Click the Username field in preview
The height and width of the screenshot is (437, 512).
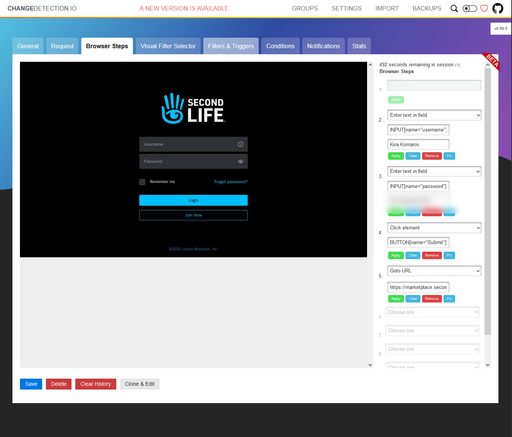click(x=193, y=144)
